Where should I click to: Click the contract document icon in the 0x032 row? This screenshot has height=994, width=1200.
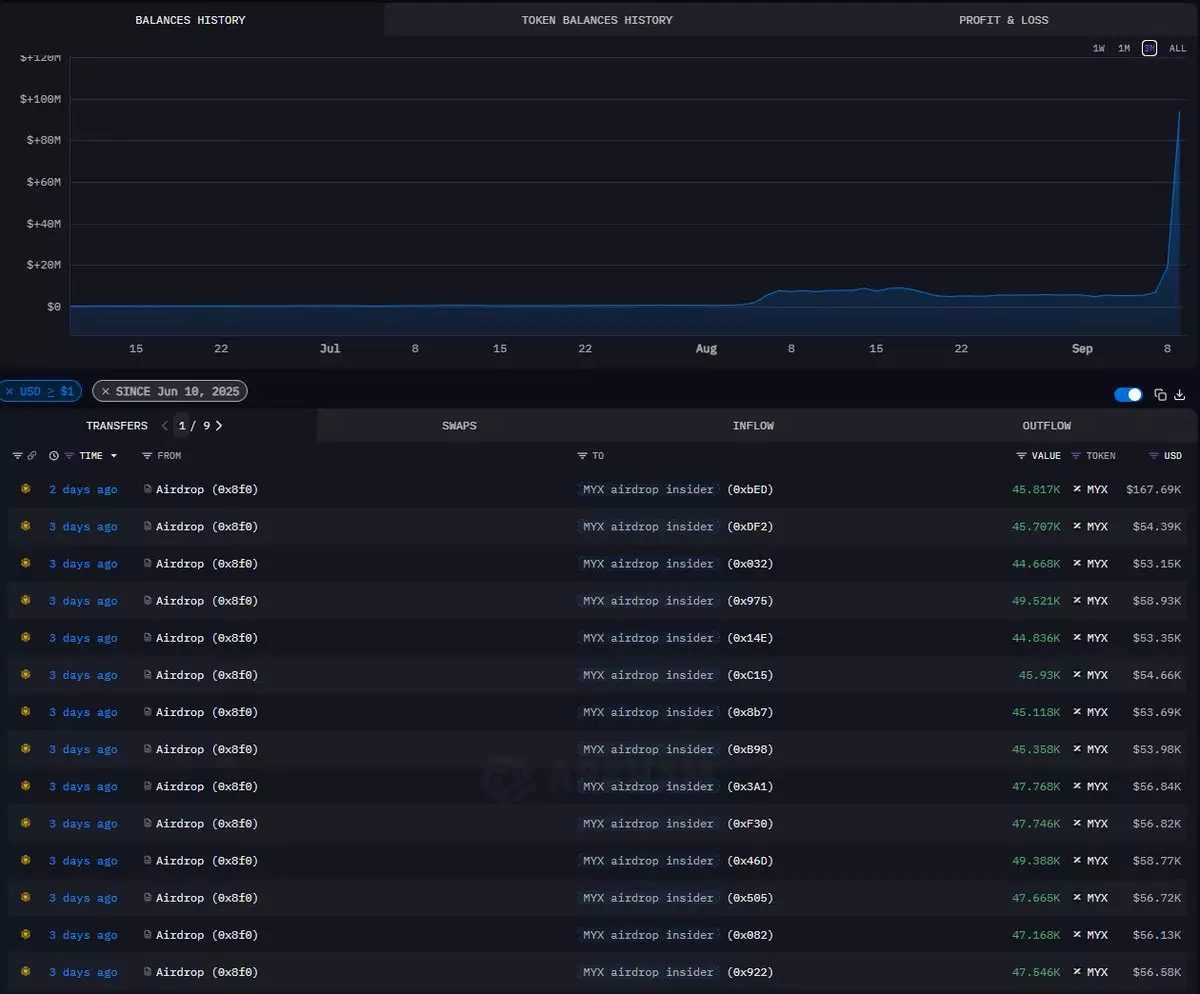pos(148,564)
